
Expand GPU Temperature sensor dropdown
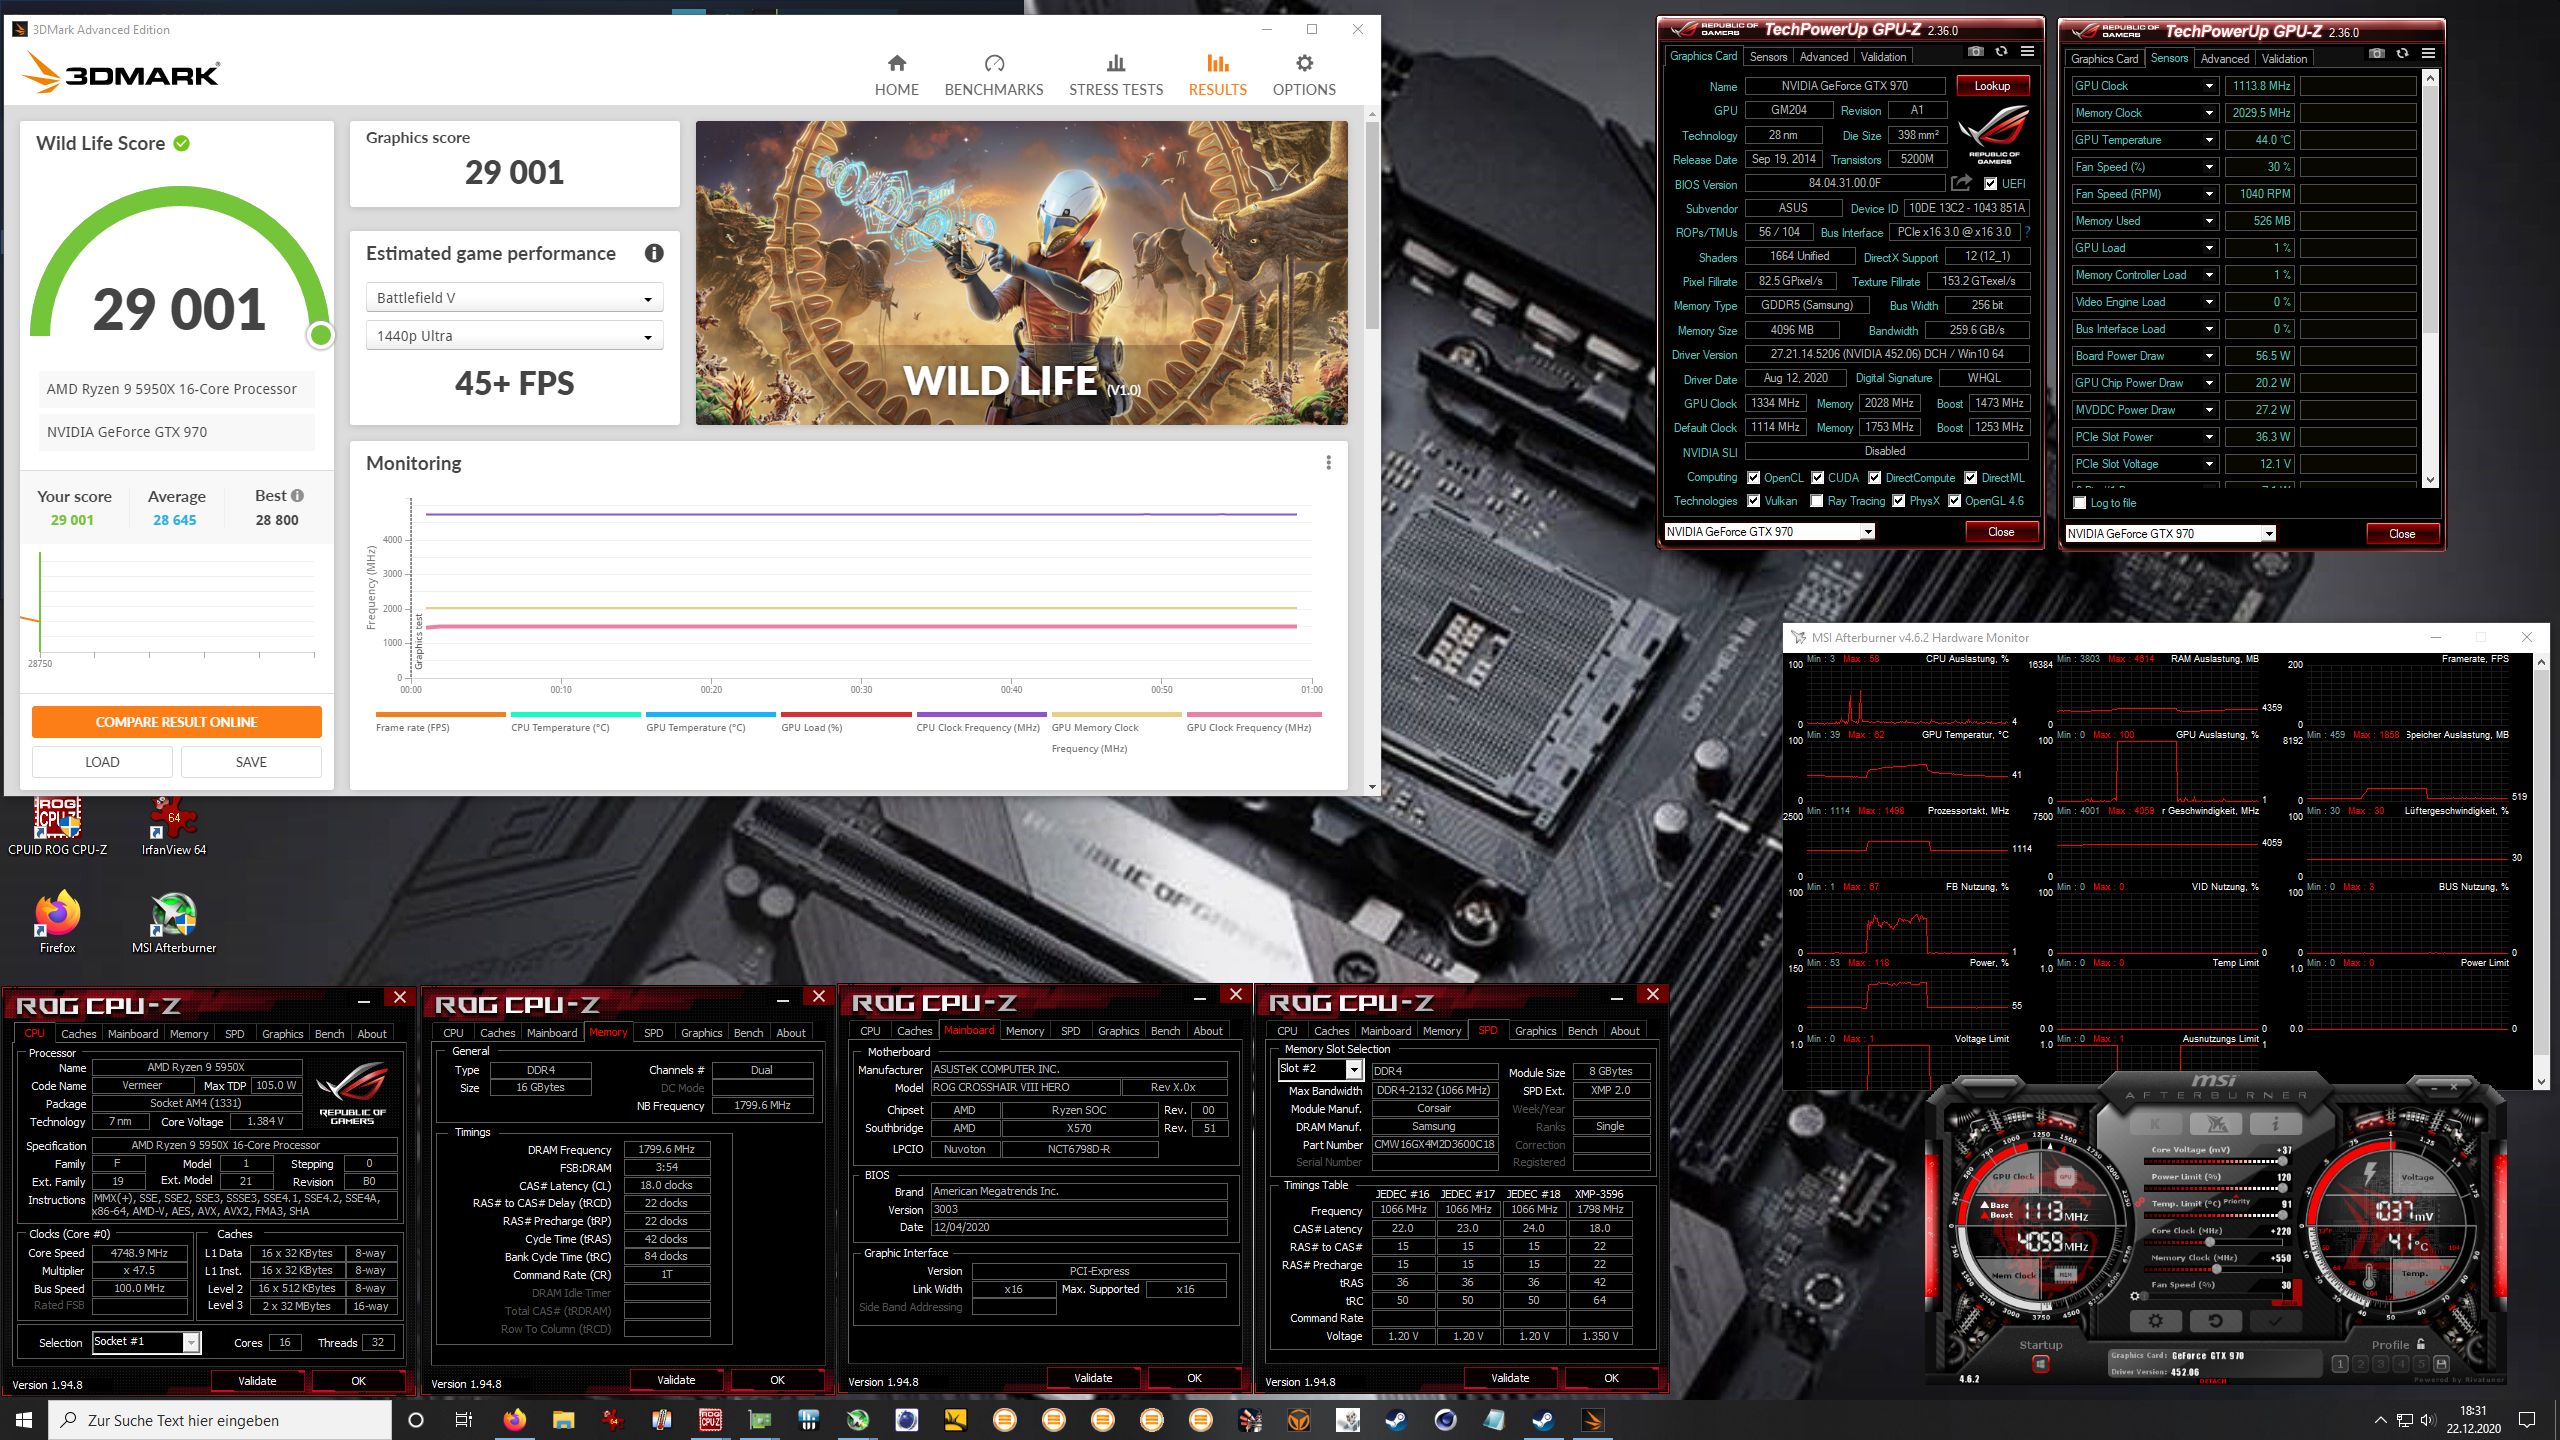tap(2209, 140)
